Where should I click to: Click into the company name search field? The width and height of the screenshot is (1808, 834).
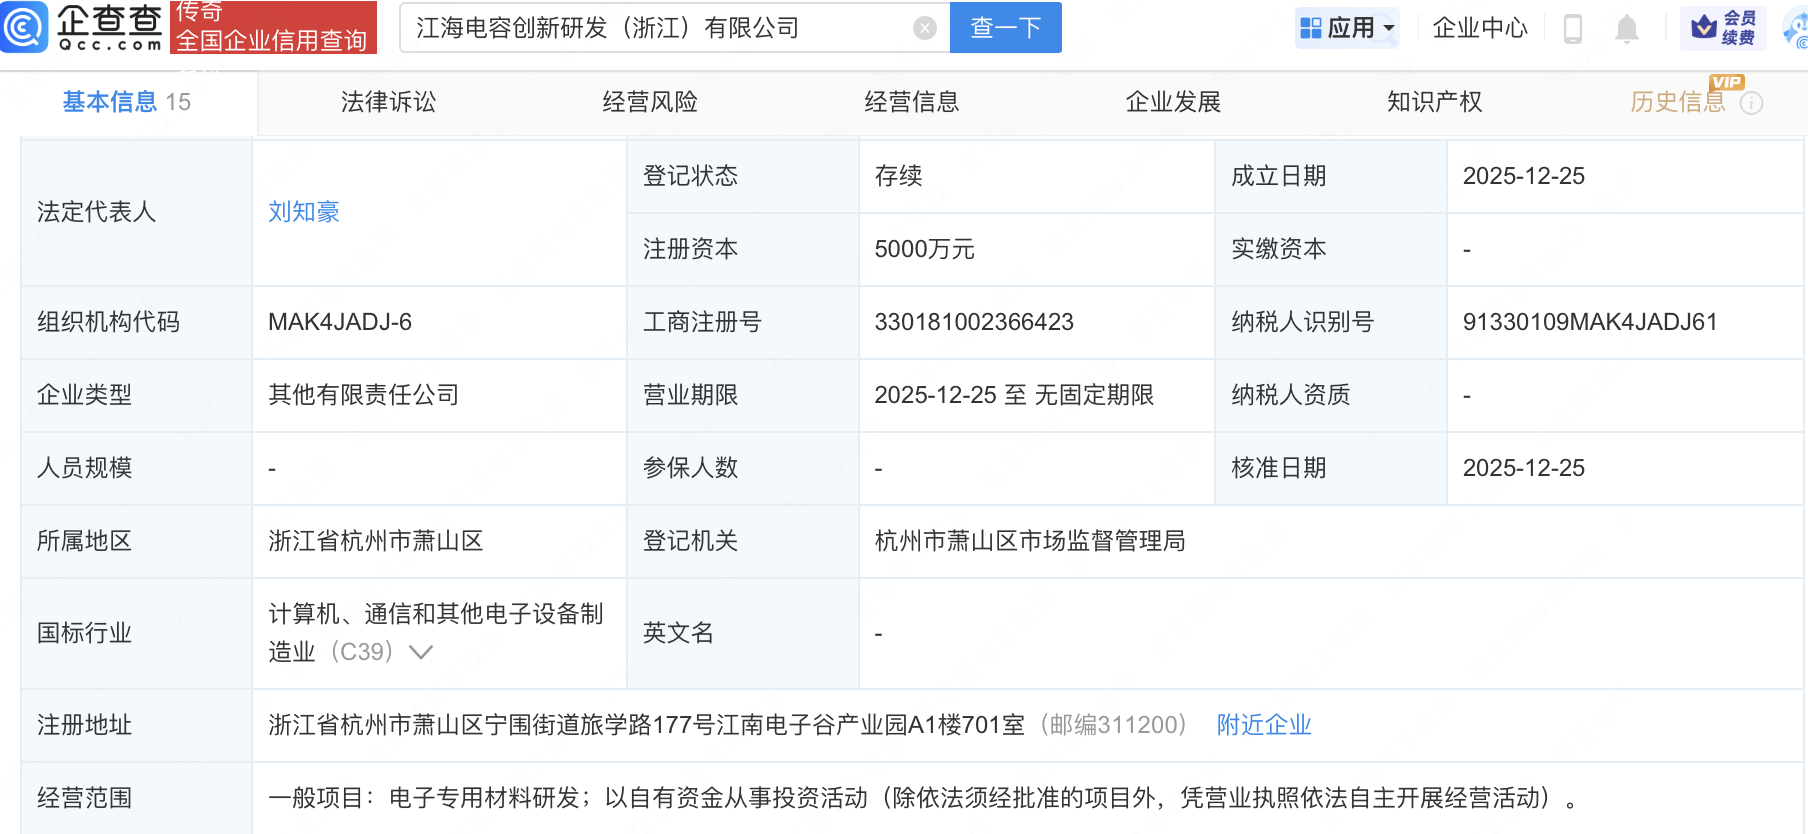click(660, 28)
